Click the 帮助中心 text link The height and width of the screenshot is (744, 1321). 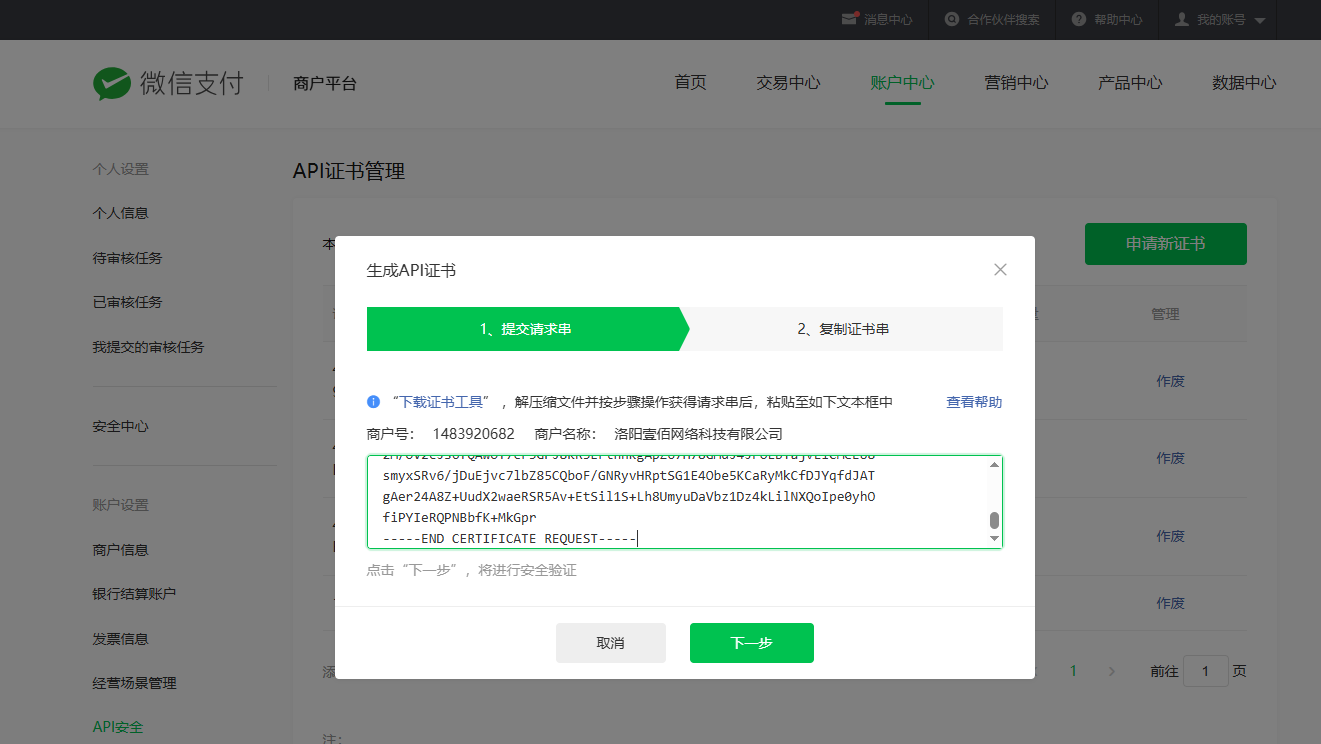pyautogui.click(x=1118, y=20)
